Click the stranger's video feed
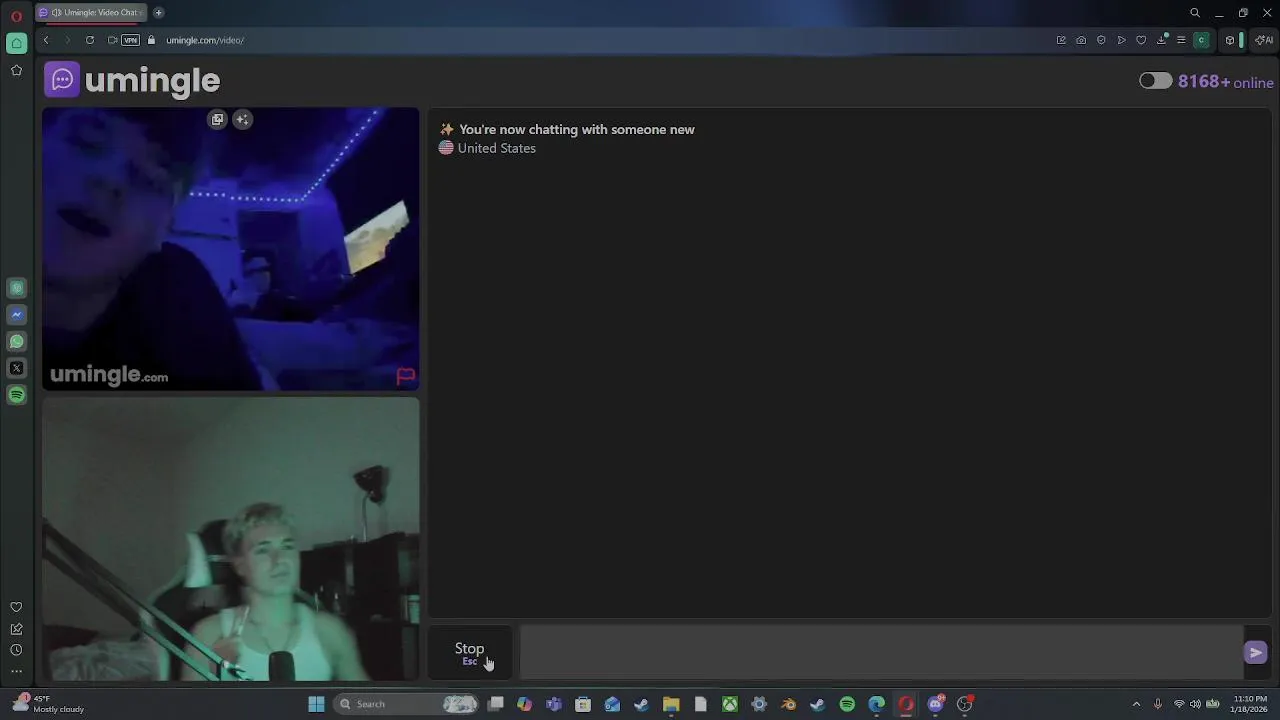The height and width of the screenshot is (720, 1280). [231, 249]
